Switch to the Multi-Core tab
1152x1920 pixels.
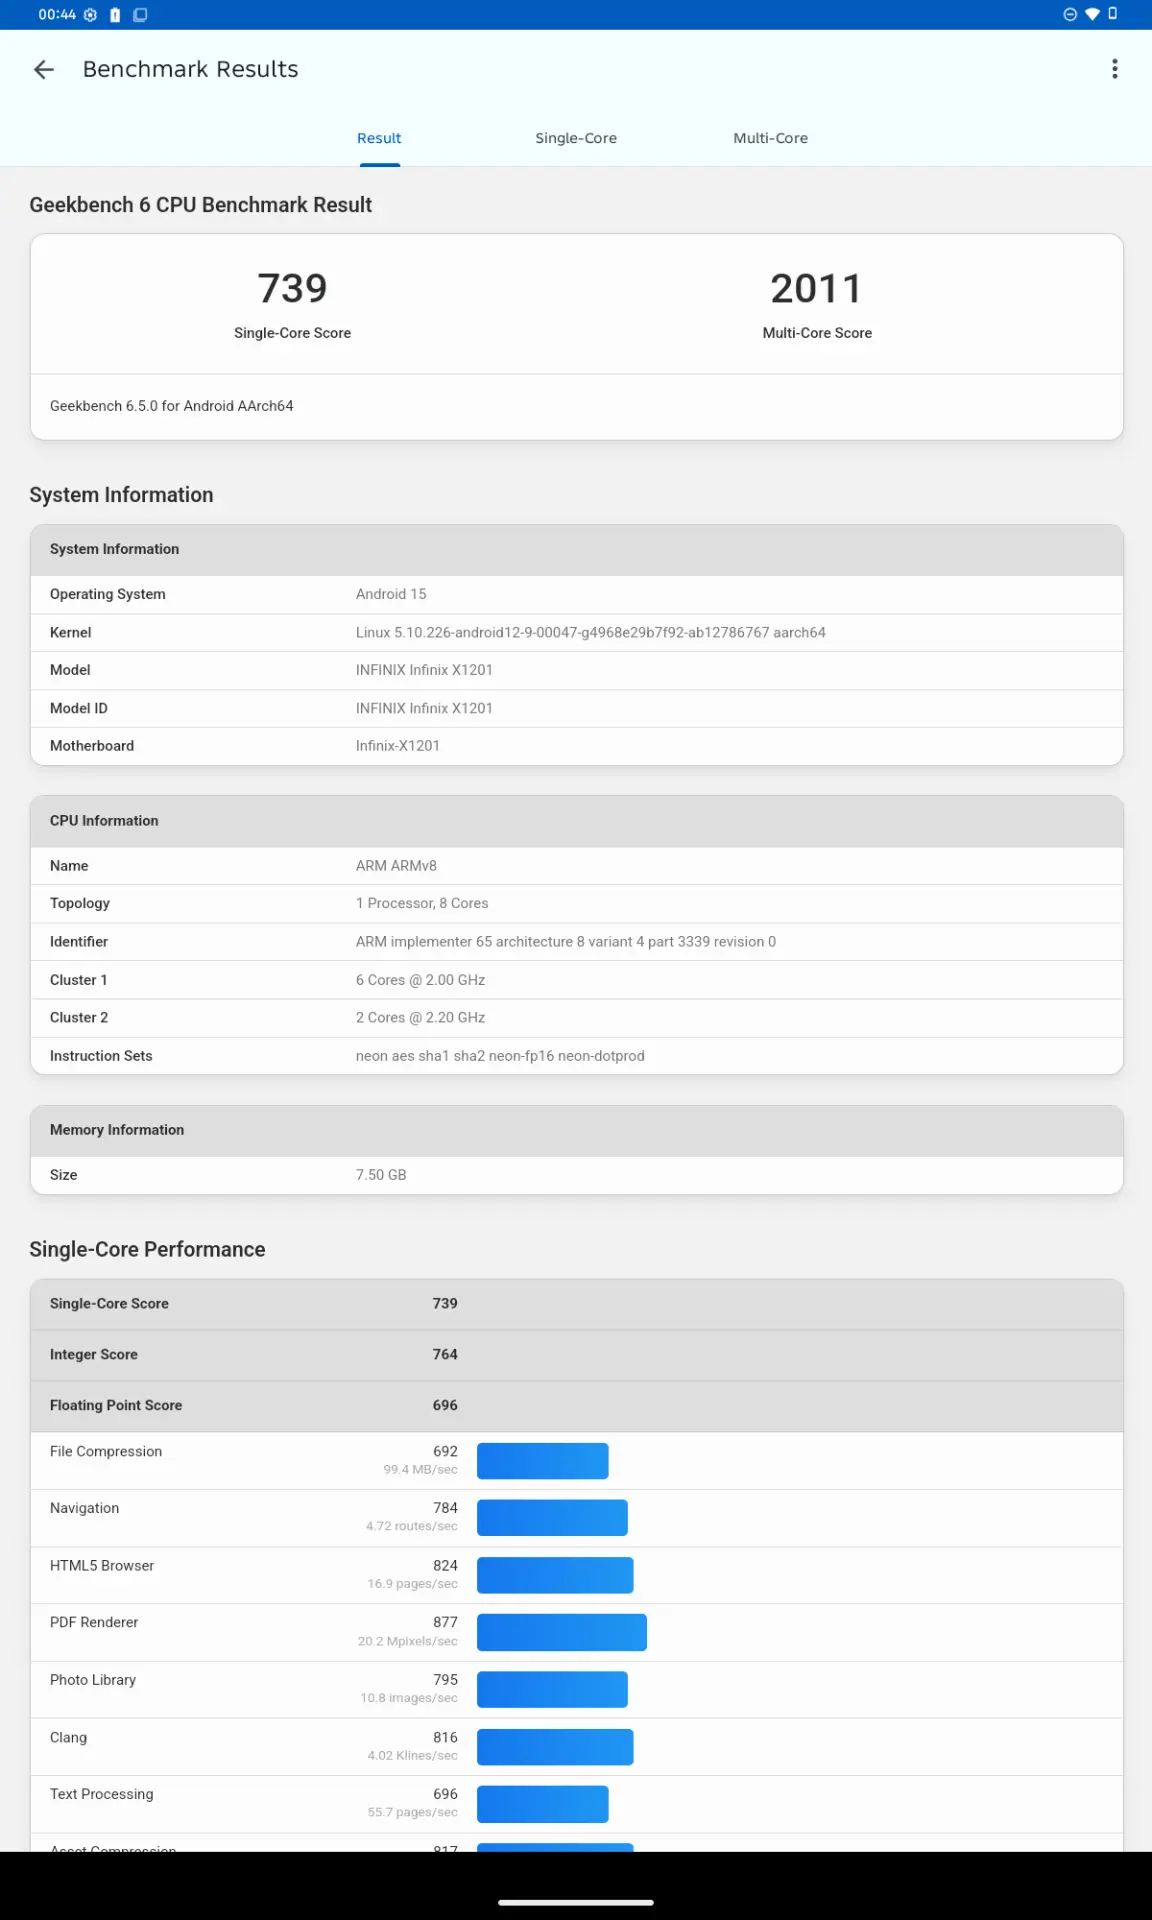pyautogui.click(x=770, y=138)
